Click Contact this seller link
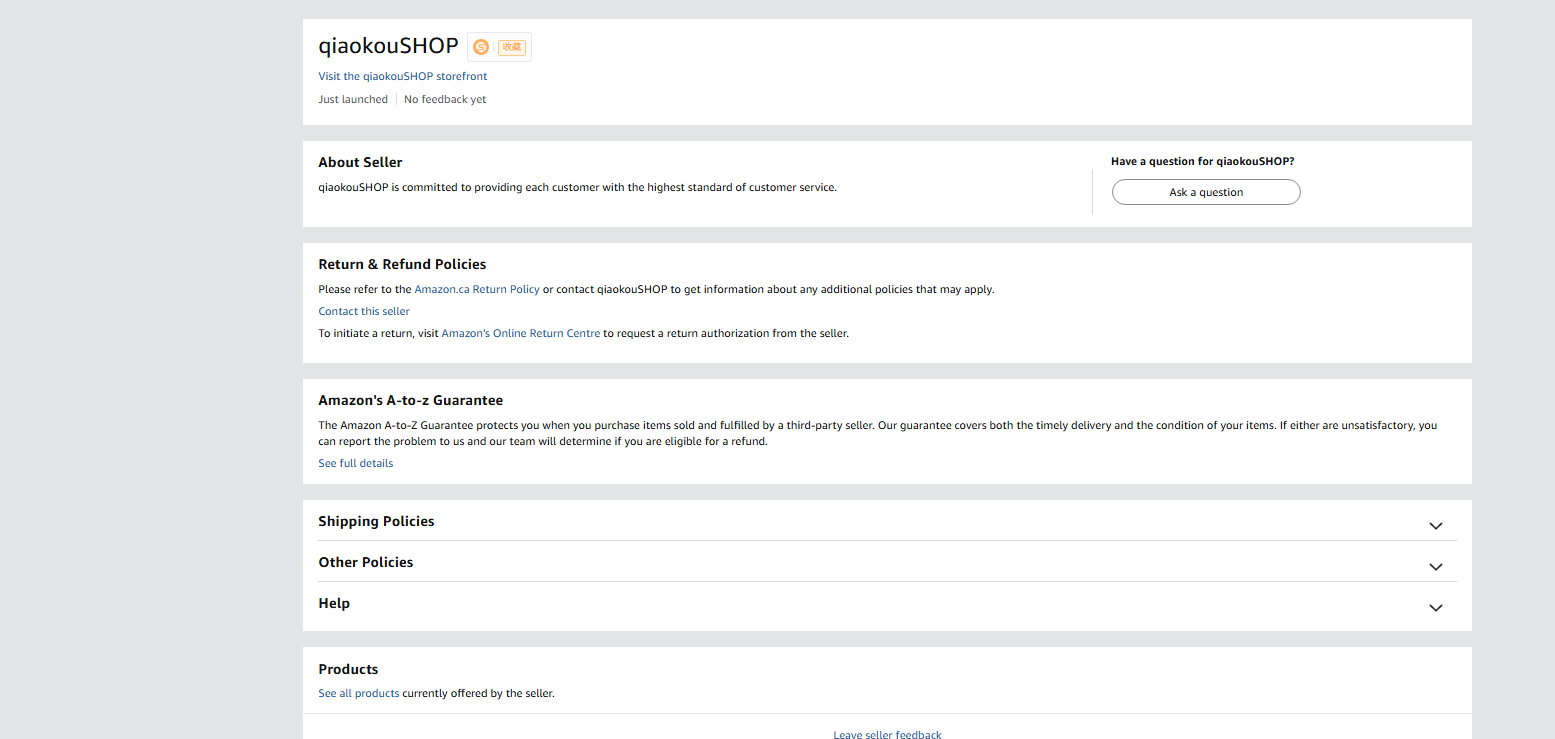 tap(364, 311)
